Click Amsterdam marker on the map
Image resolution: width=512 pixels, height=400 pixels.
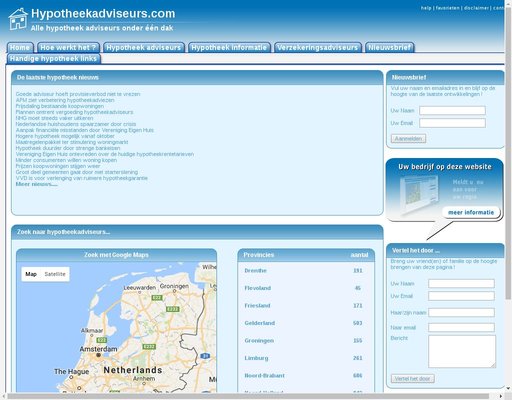click(98, 355)
